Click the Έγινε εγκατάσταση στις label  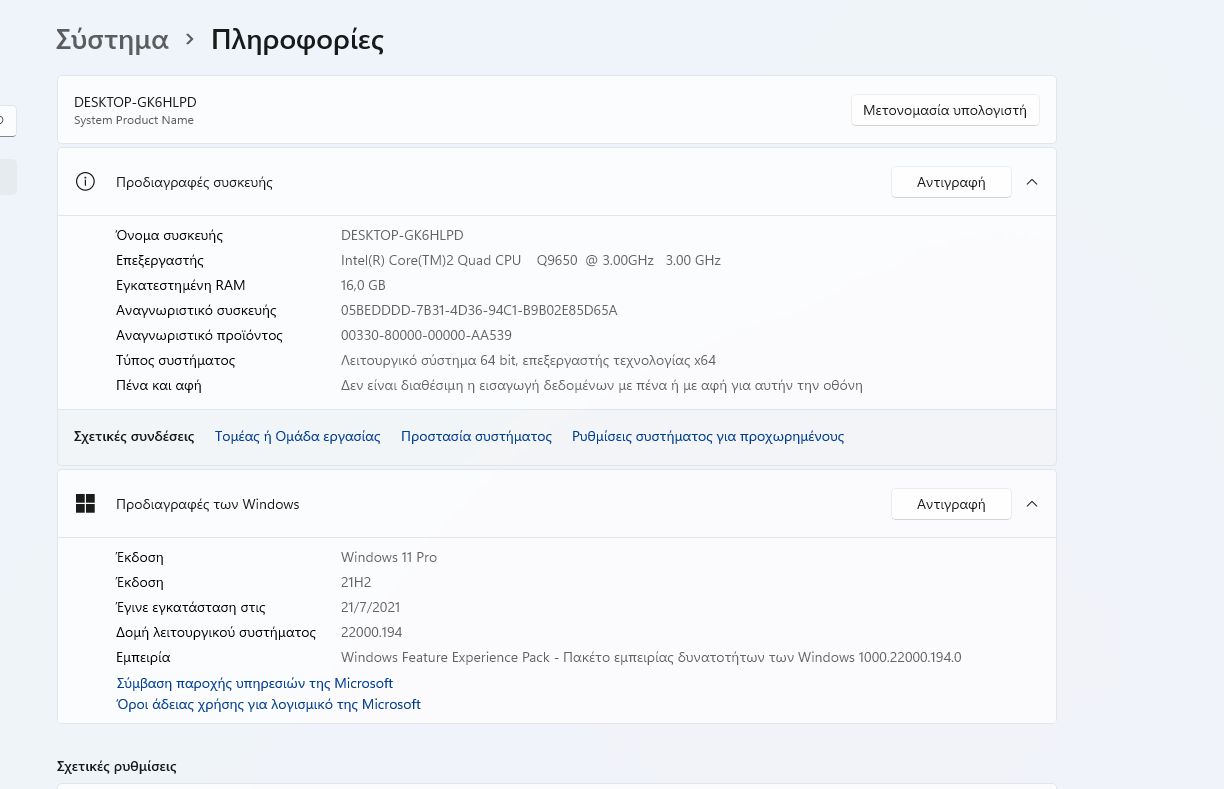(x=191, y=607)
